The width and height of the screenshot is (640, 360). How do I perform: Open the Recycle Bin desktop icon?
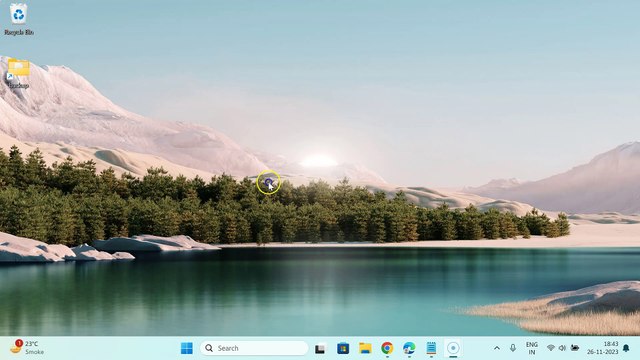coord(19,19)
